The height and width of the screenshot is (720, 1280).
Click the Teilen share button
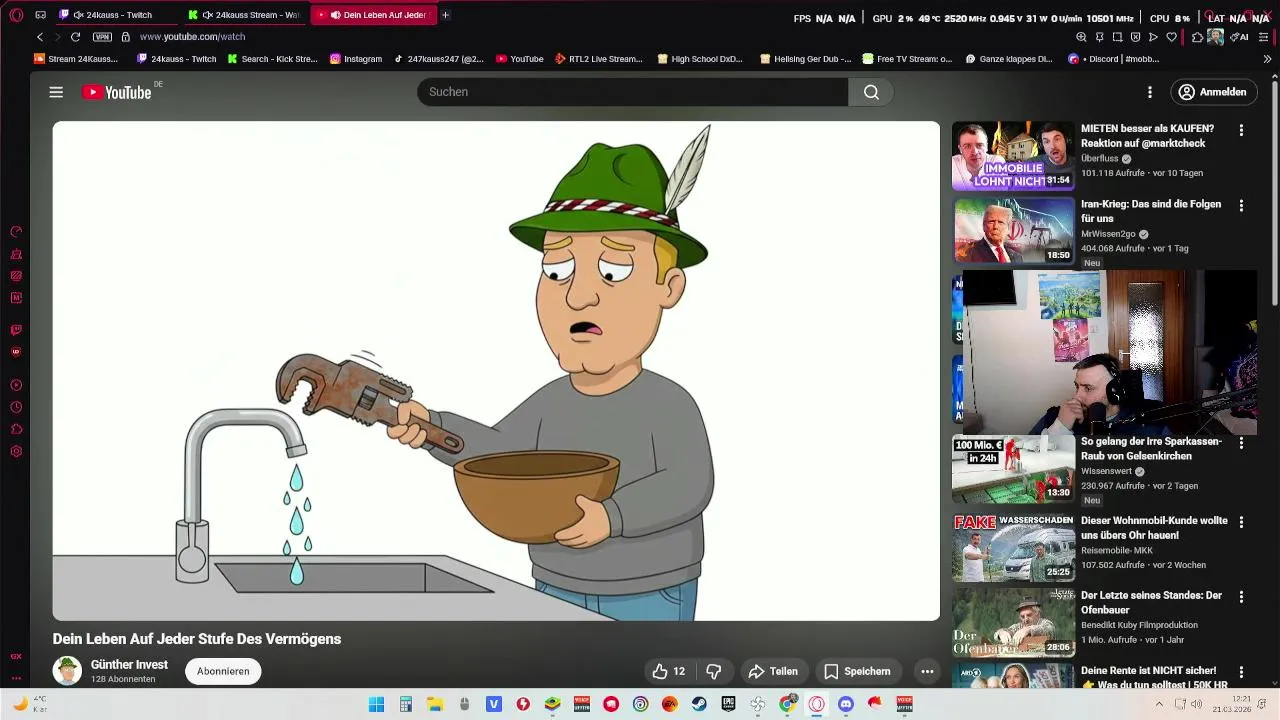click(x=773, y=671)
